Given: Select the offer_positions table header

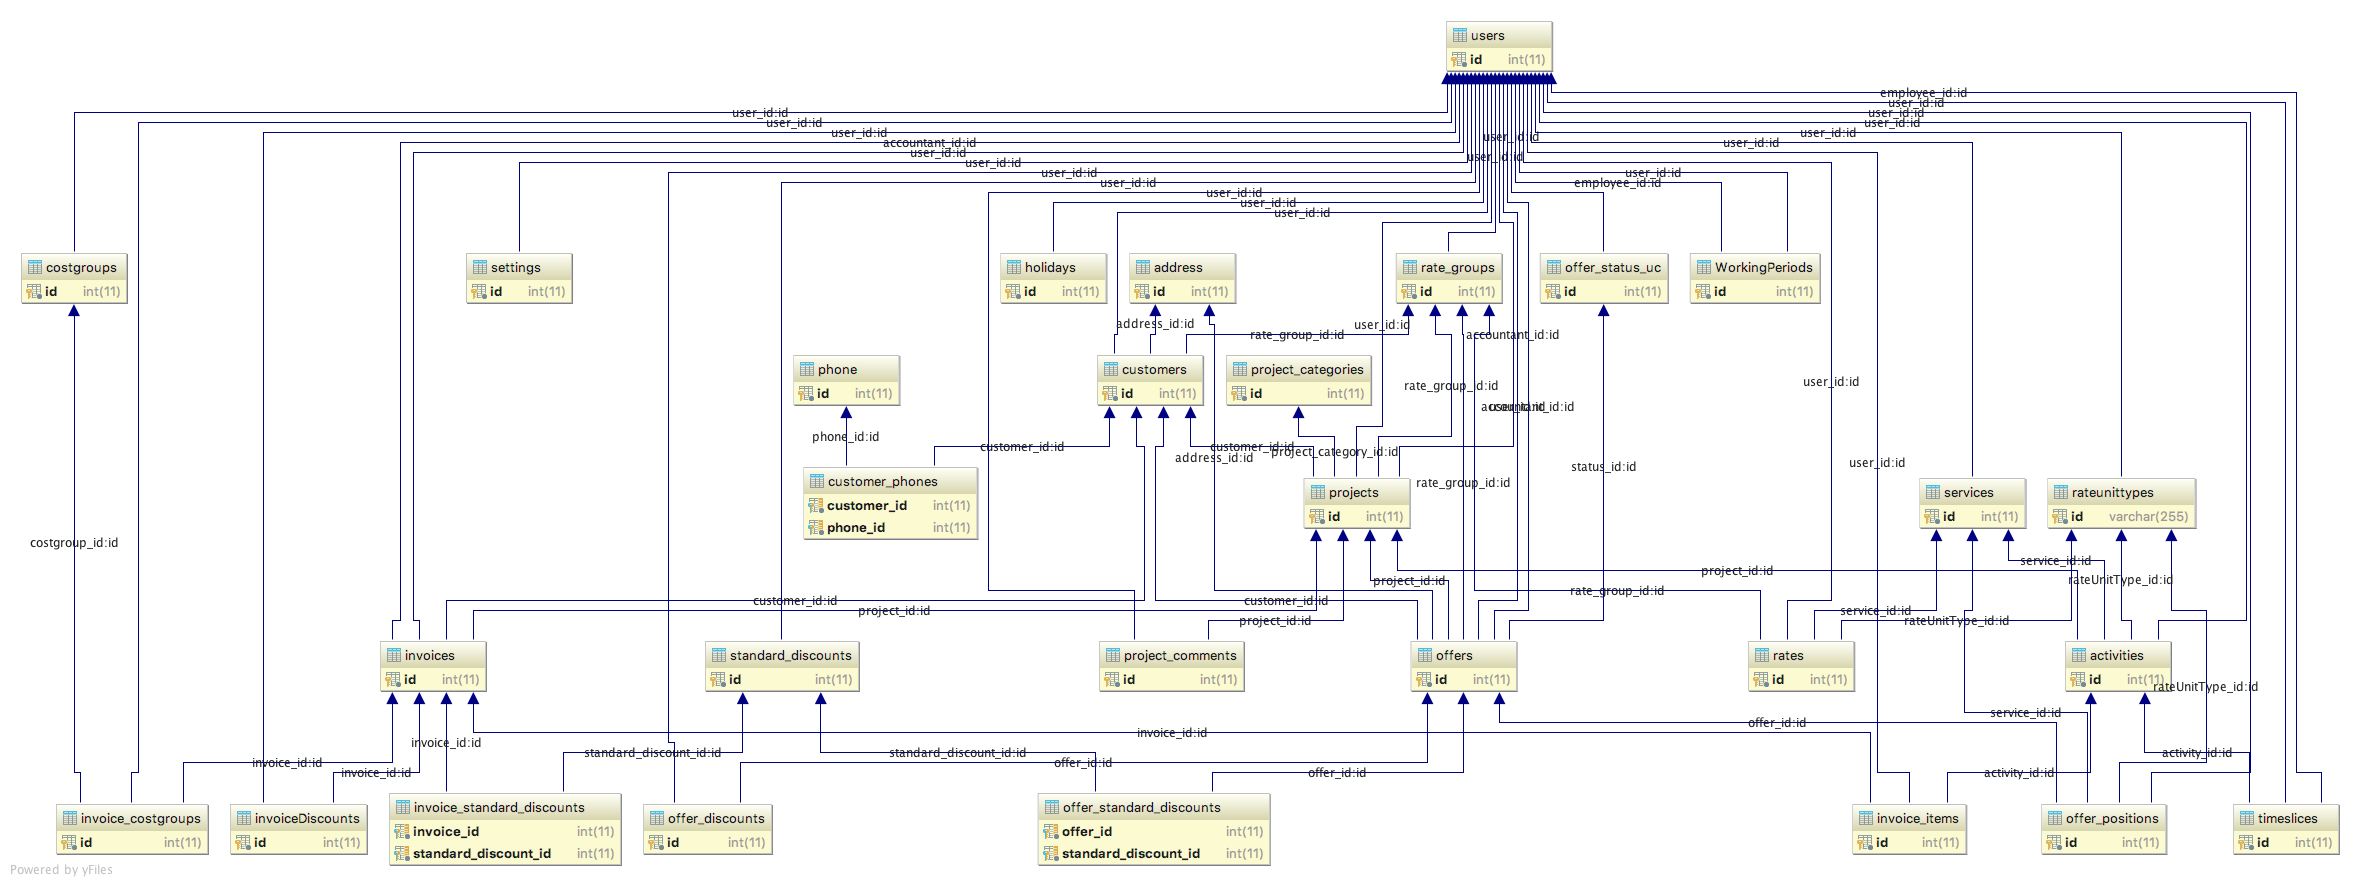Looking at the screenshot, I should tap(2104, 818).
